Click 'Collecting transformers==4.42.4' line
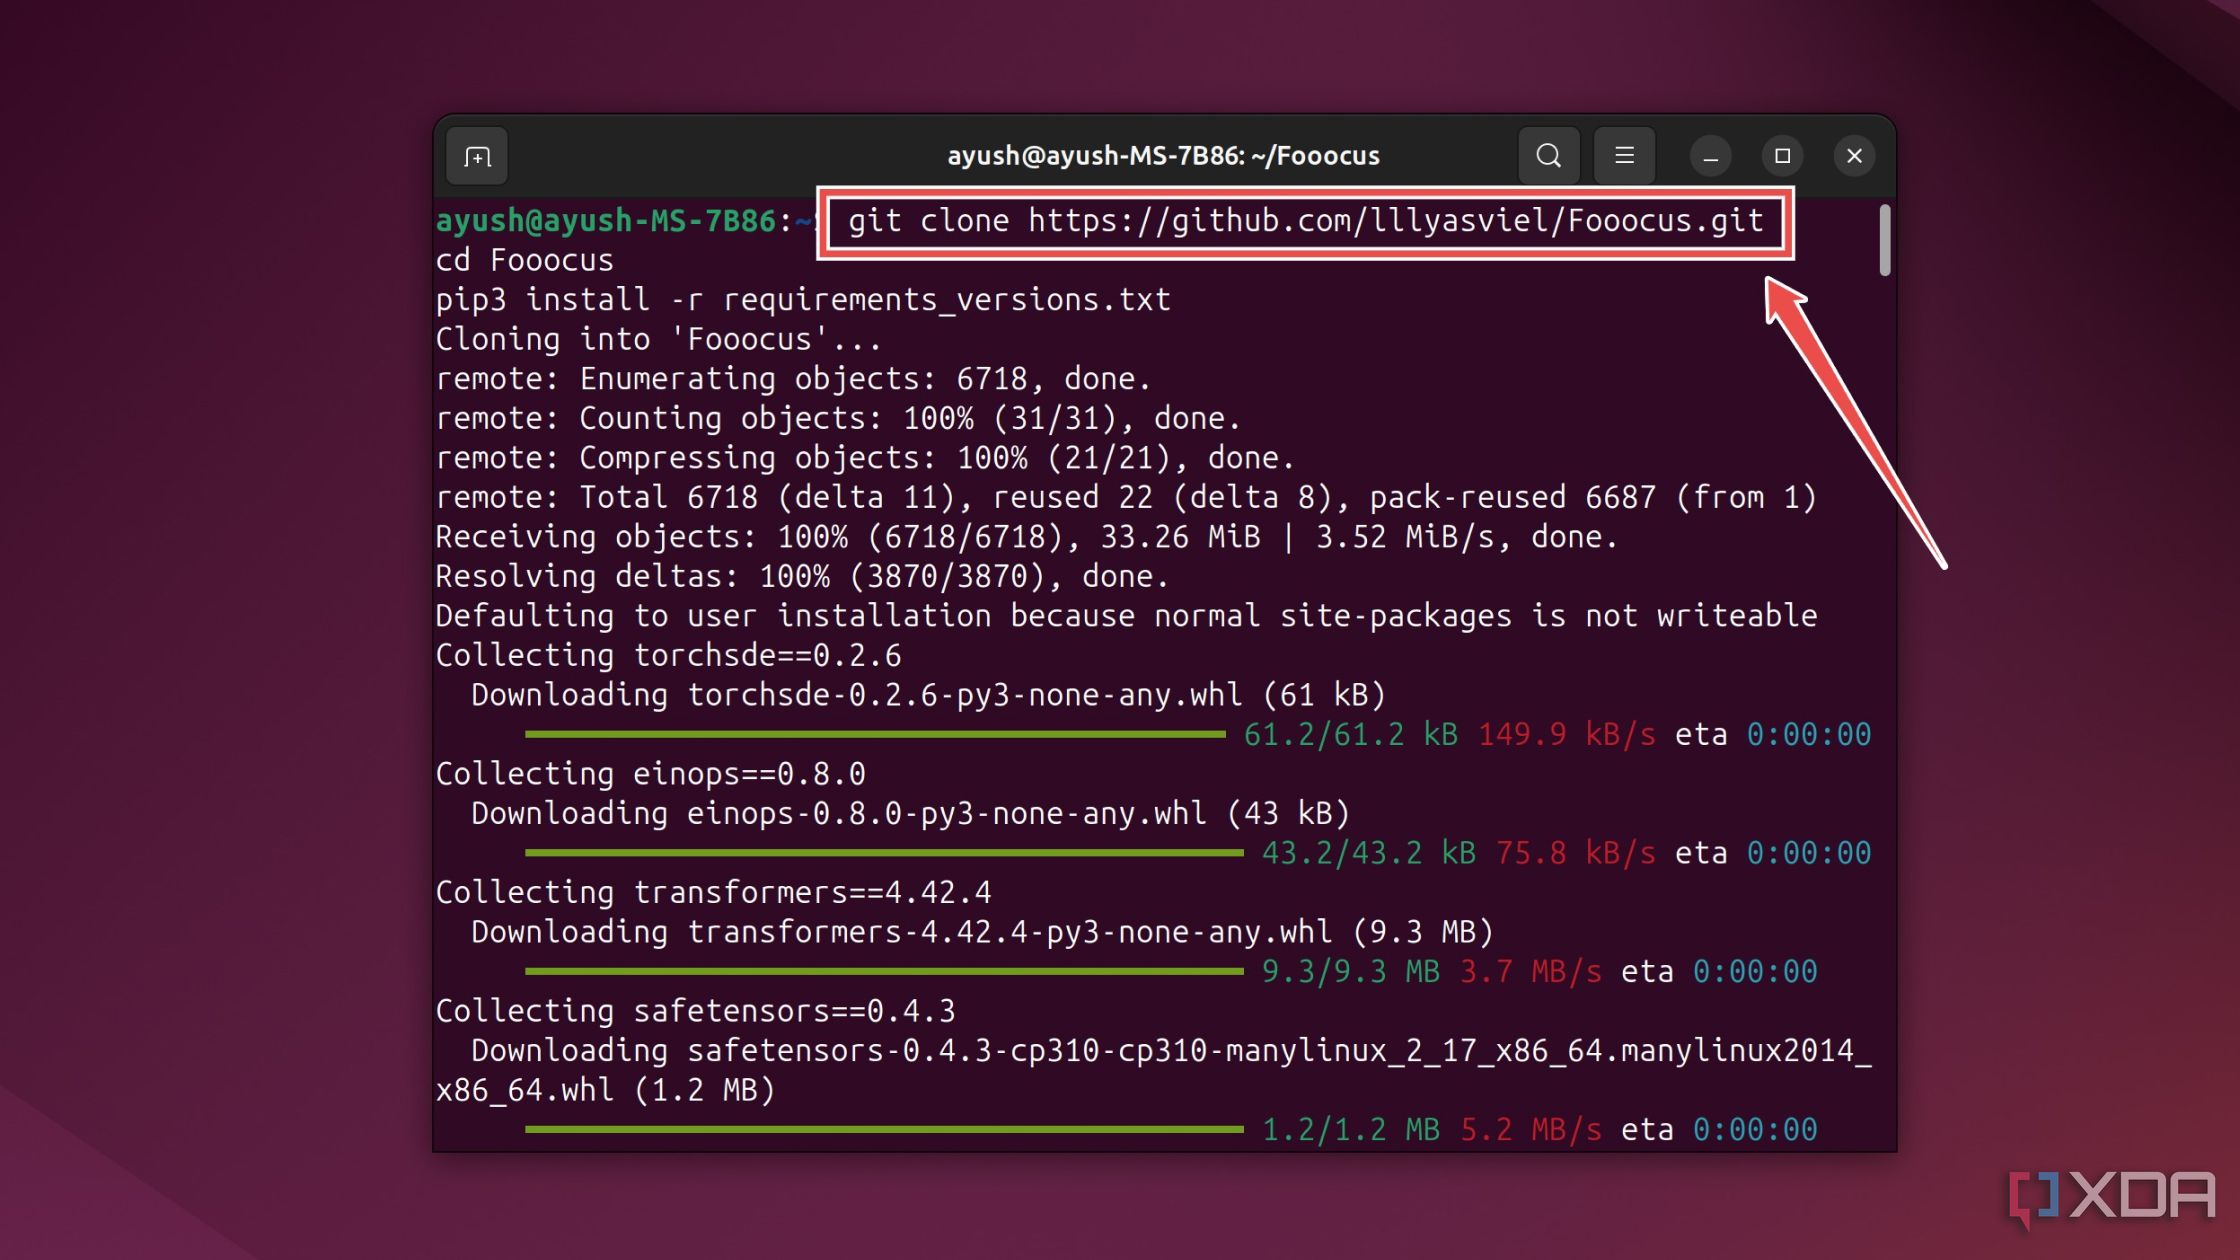Screen dimensions: 2240x1260 click(713, 892)
